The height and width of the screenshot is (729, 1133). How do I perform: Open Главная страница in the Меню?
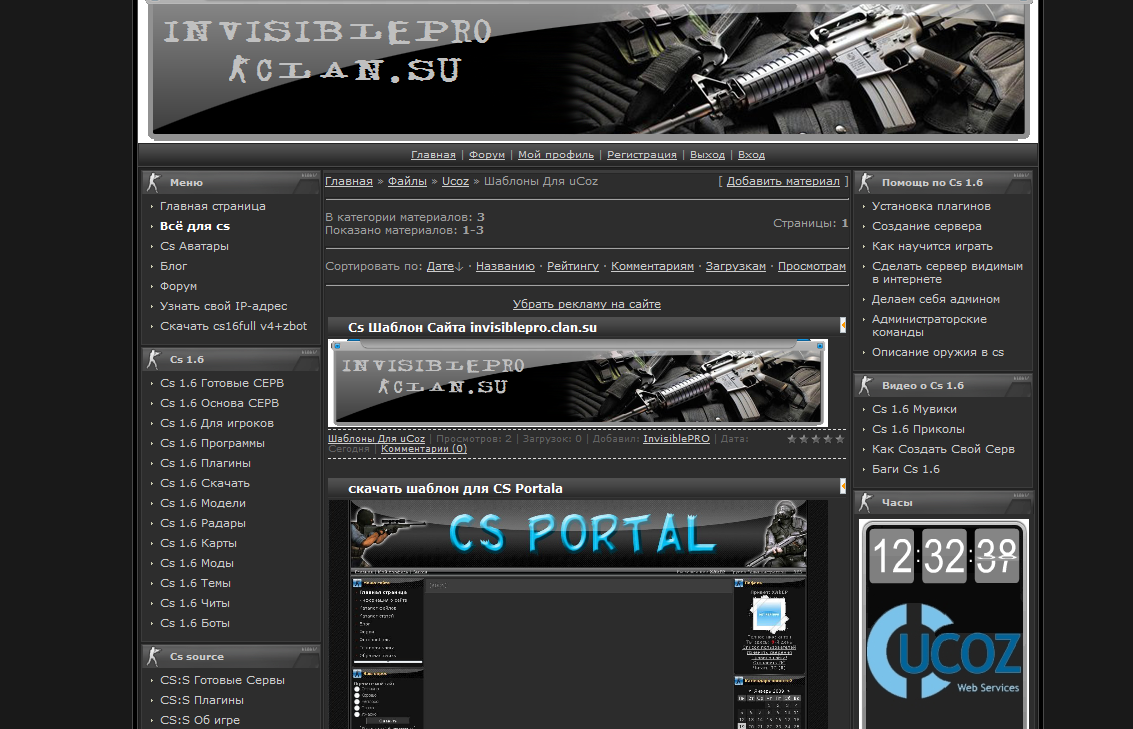212,207
